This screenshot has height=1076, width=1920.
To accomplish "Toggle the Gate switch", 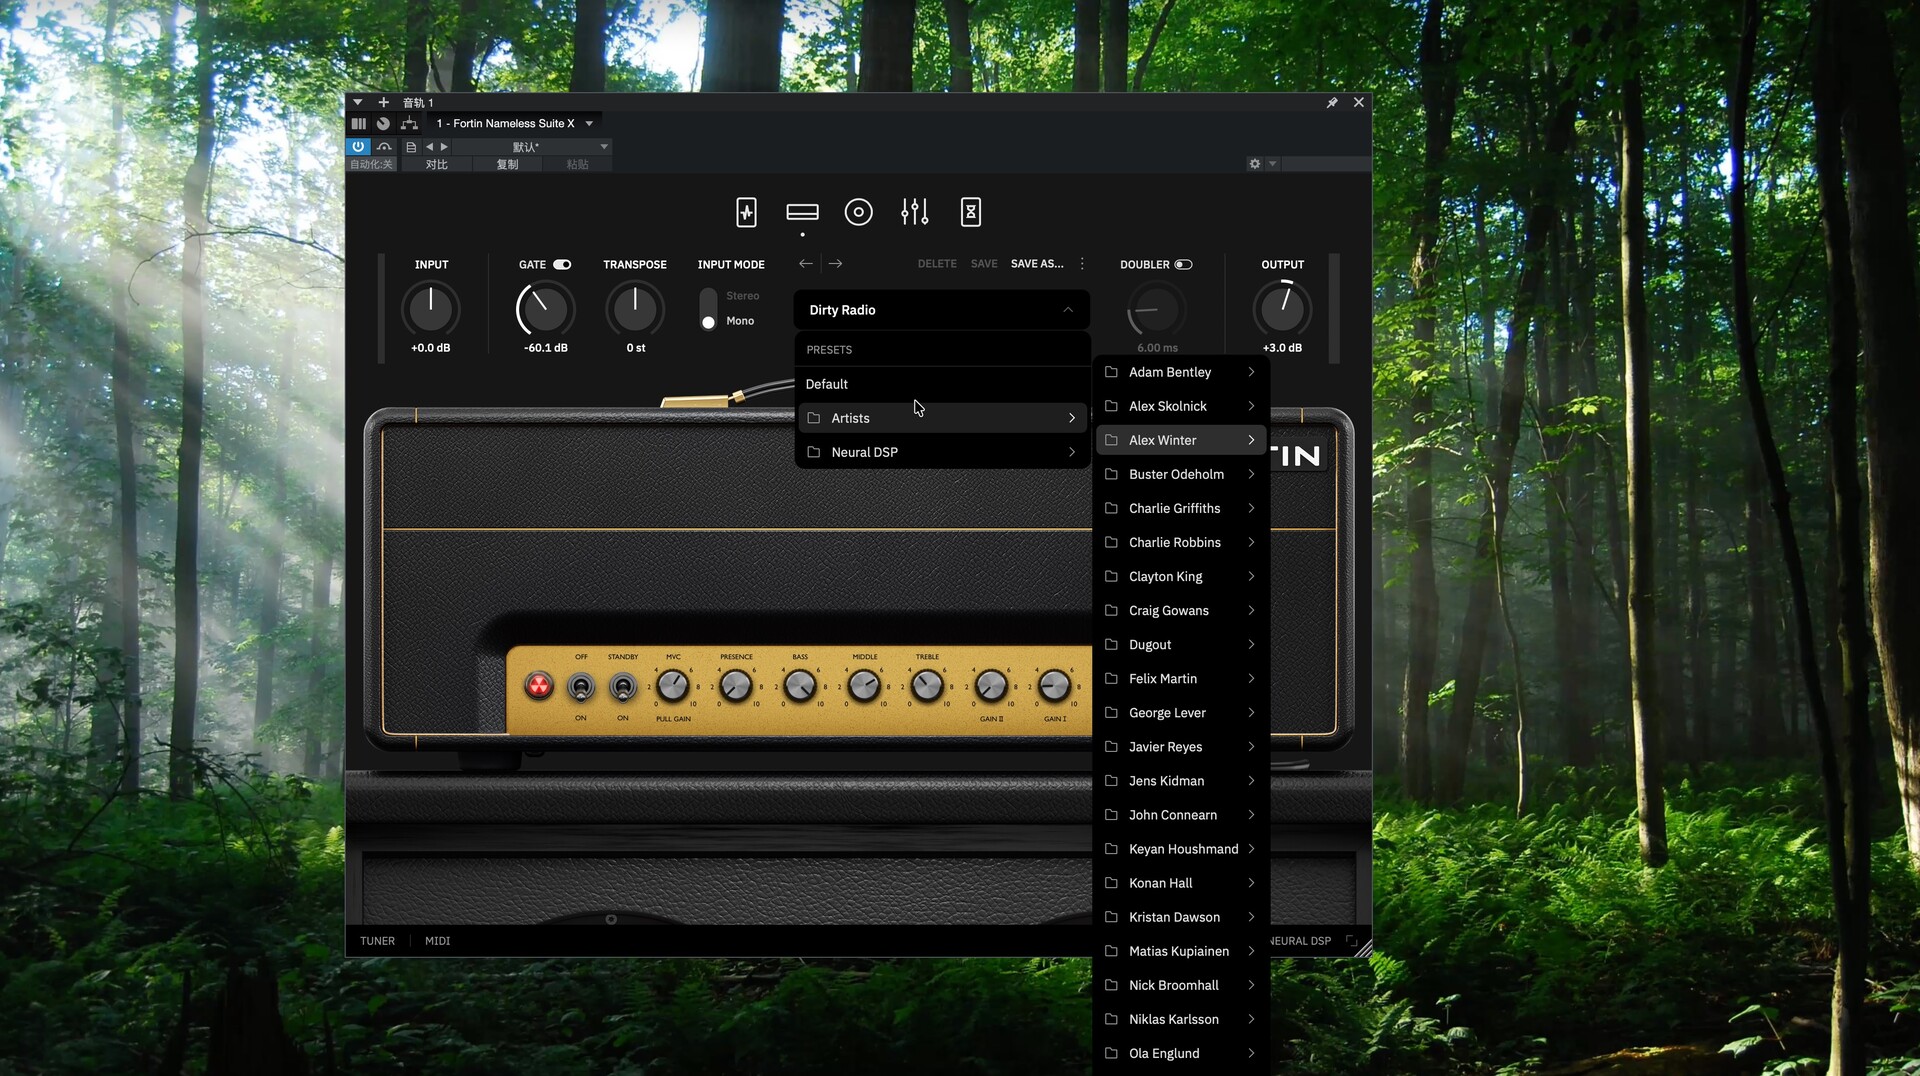I will 562,265.
